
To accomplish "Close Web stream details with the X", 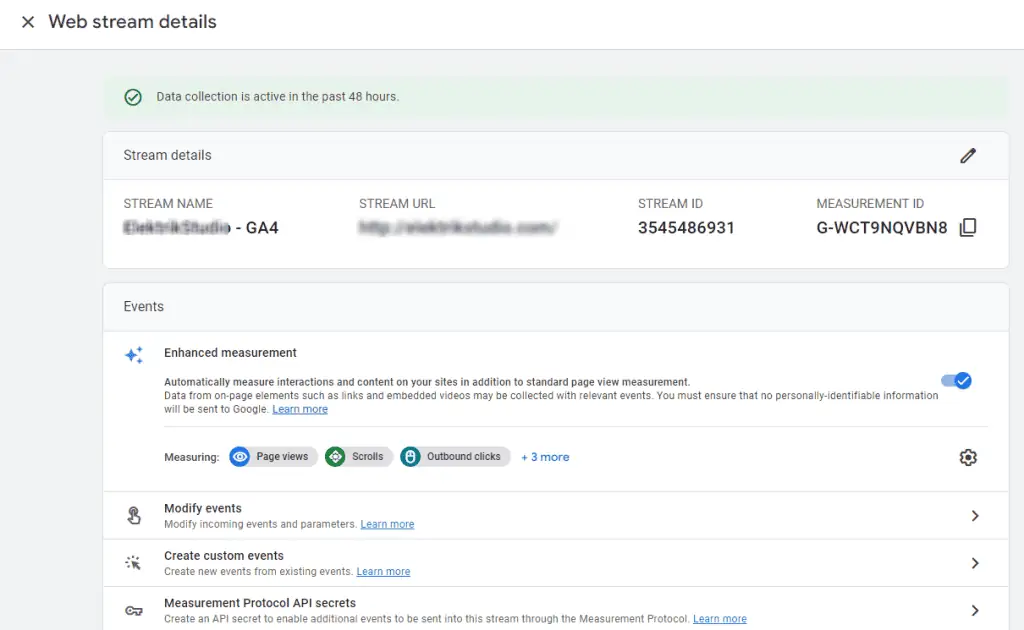I will (x=27, y=22).
